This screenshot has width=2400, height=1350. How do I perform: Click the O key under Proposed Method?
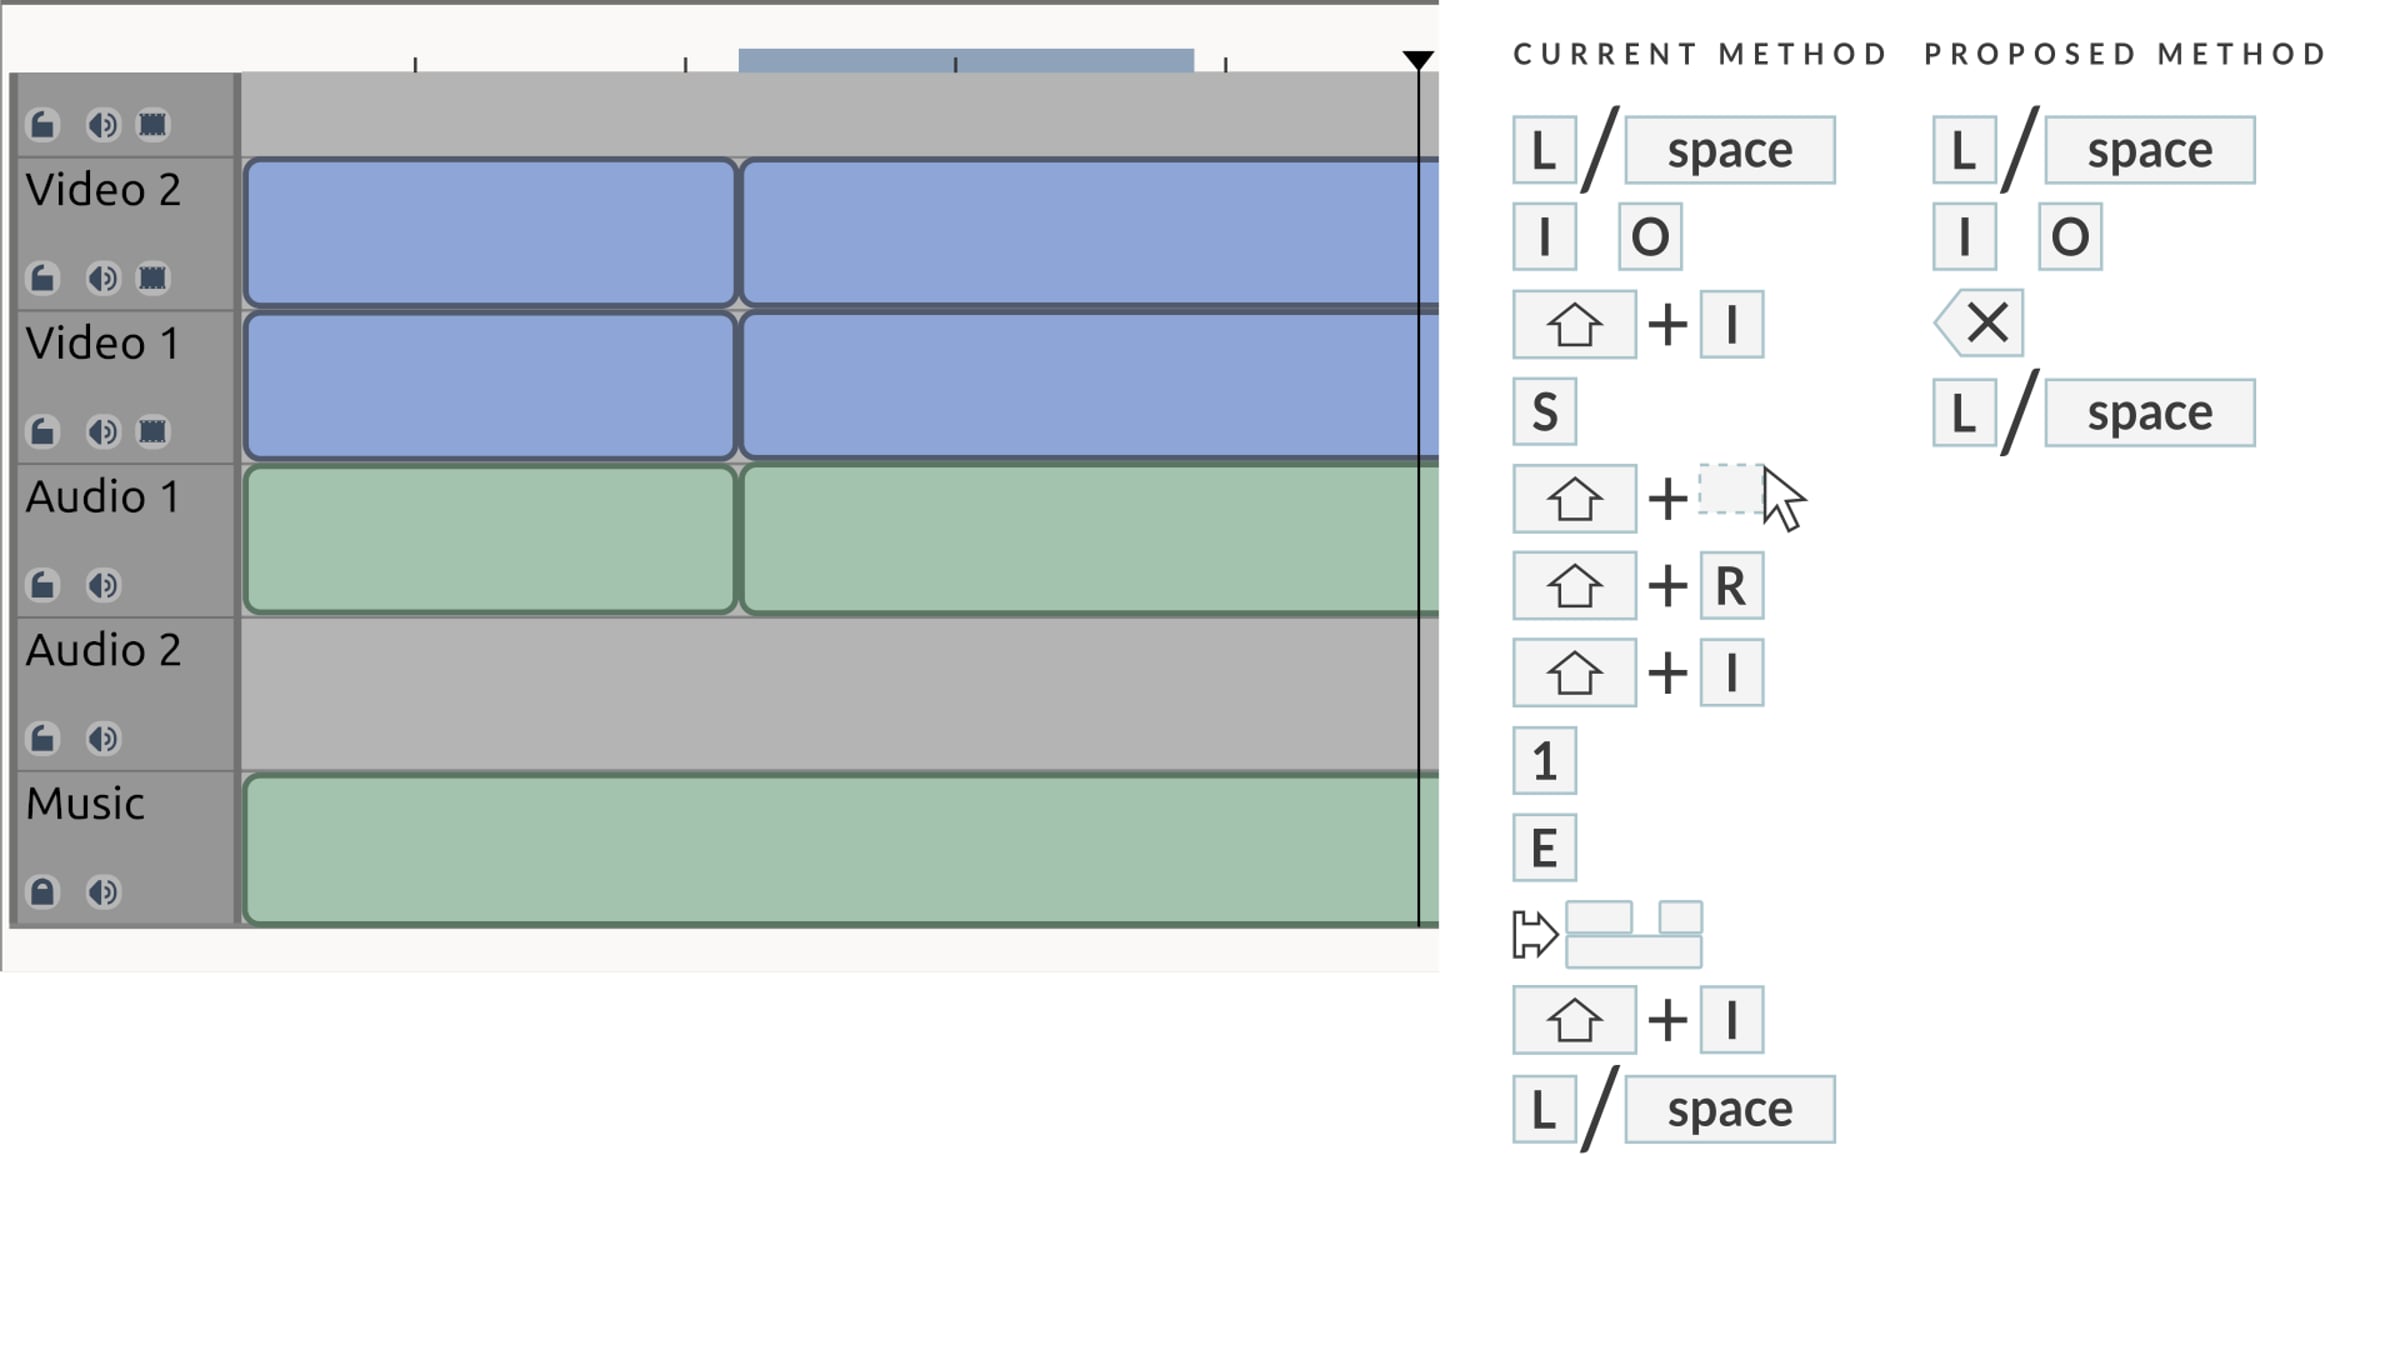(x=2070, y=237)
